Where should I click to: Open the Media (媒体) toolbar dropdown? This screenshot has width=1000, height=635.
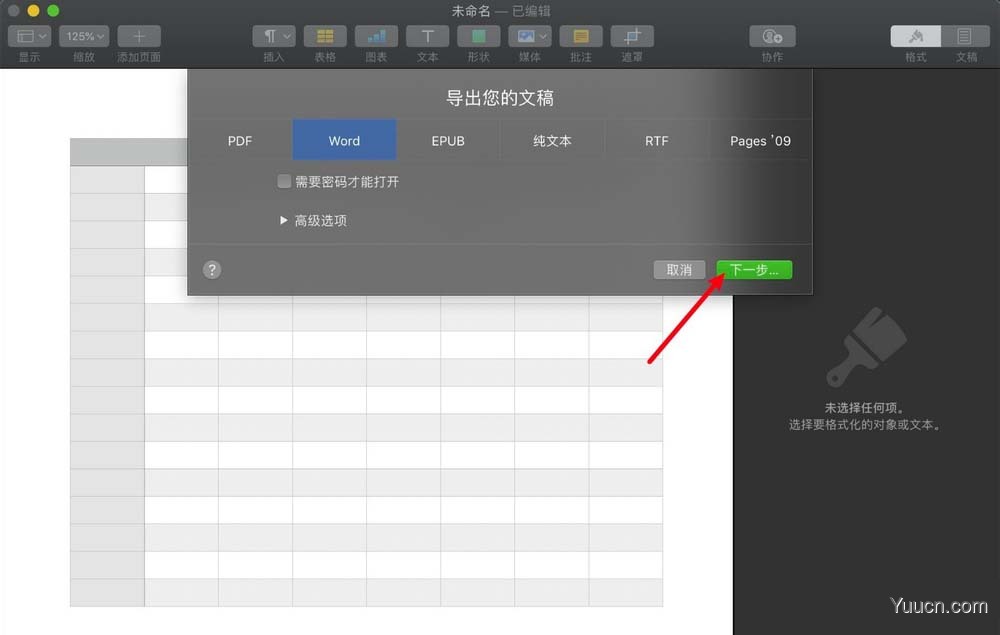(x=530, y=36)
